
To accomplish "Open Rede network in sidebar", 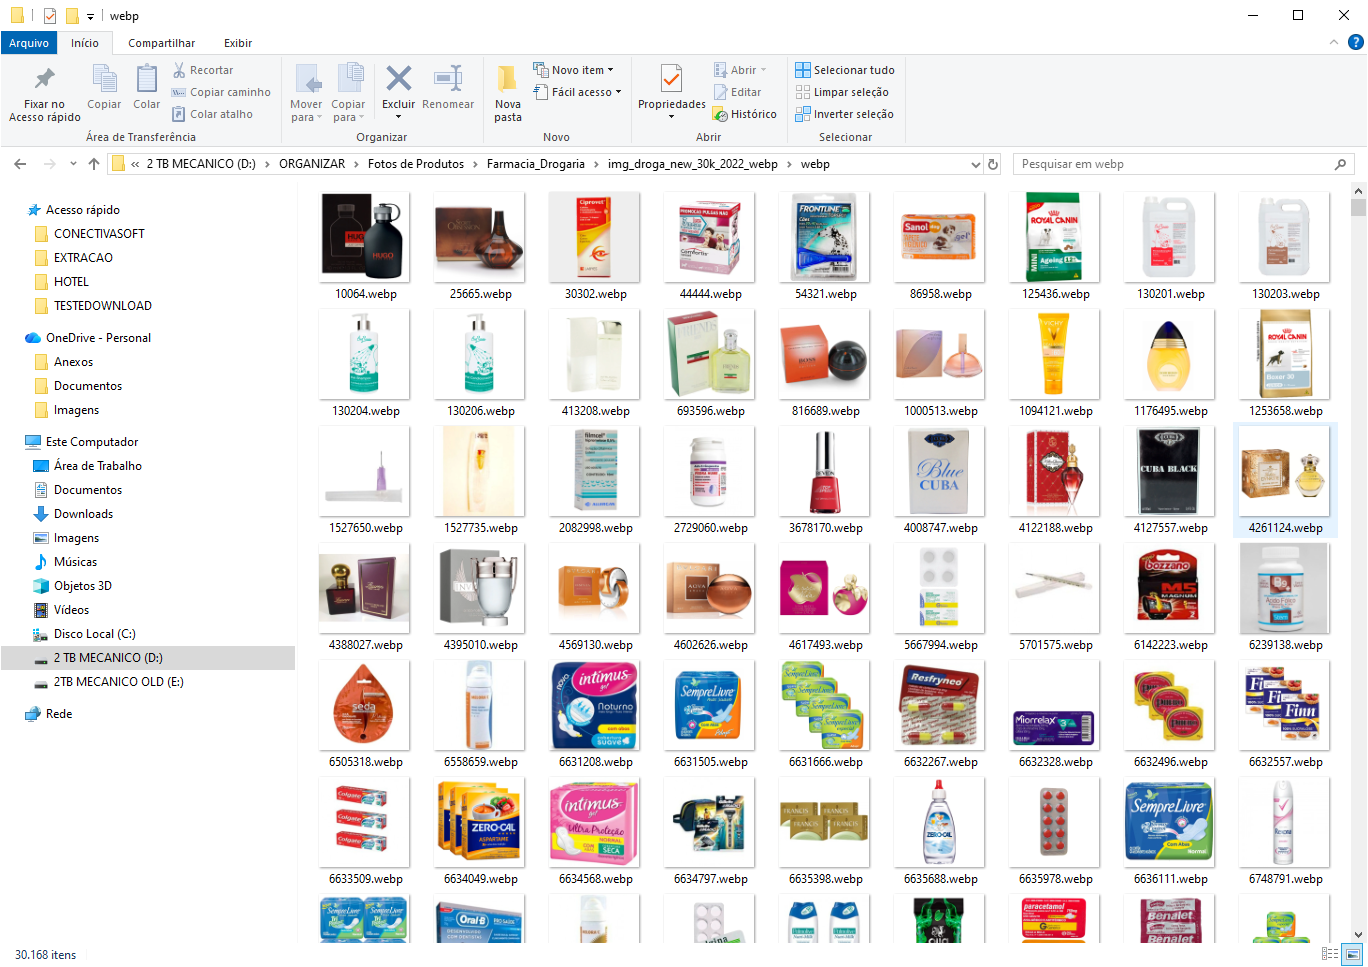I will click(59, 714).
